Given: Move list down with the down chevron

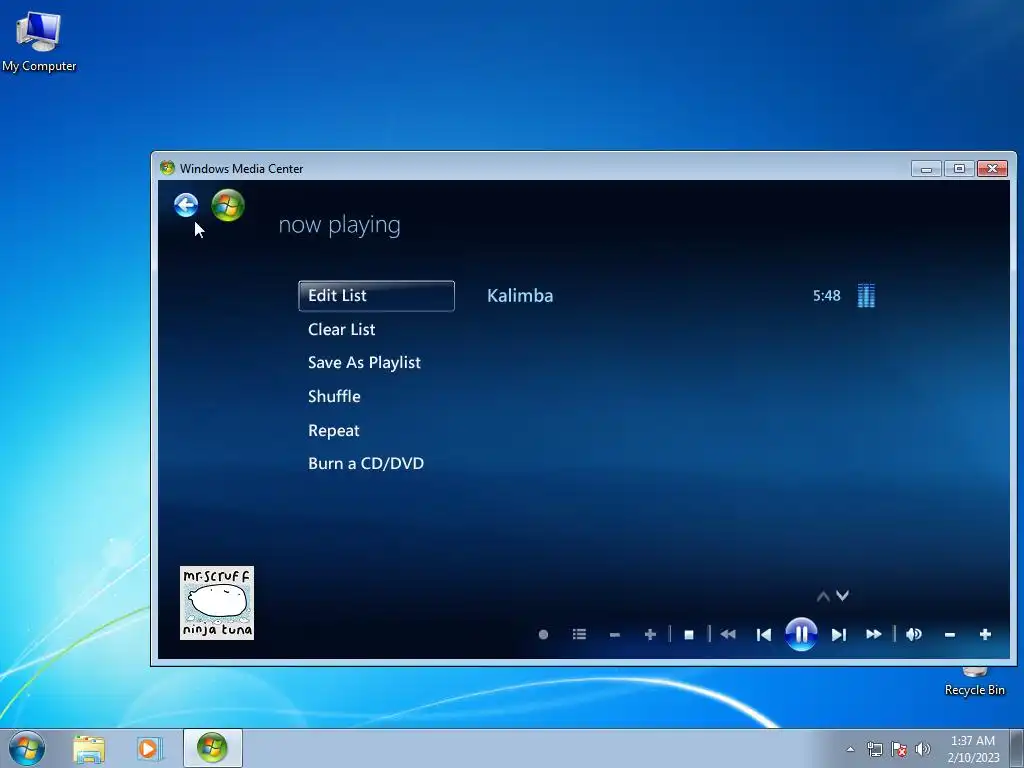Looking at the screenshot, I should (x=842, y=596).
